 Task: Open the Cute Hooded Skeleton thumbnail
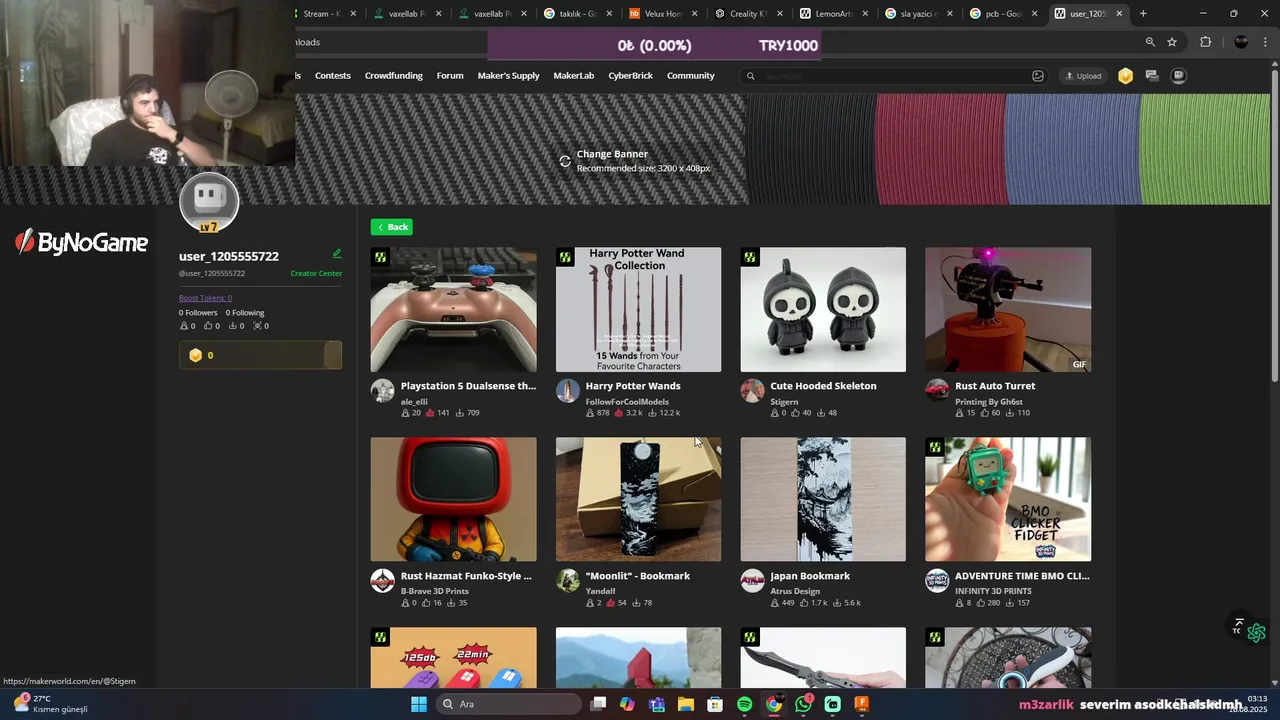[823, 310]
